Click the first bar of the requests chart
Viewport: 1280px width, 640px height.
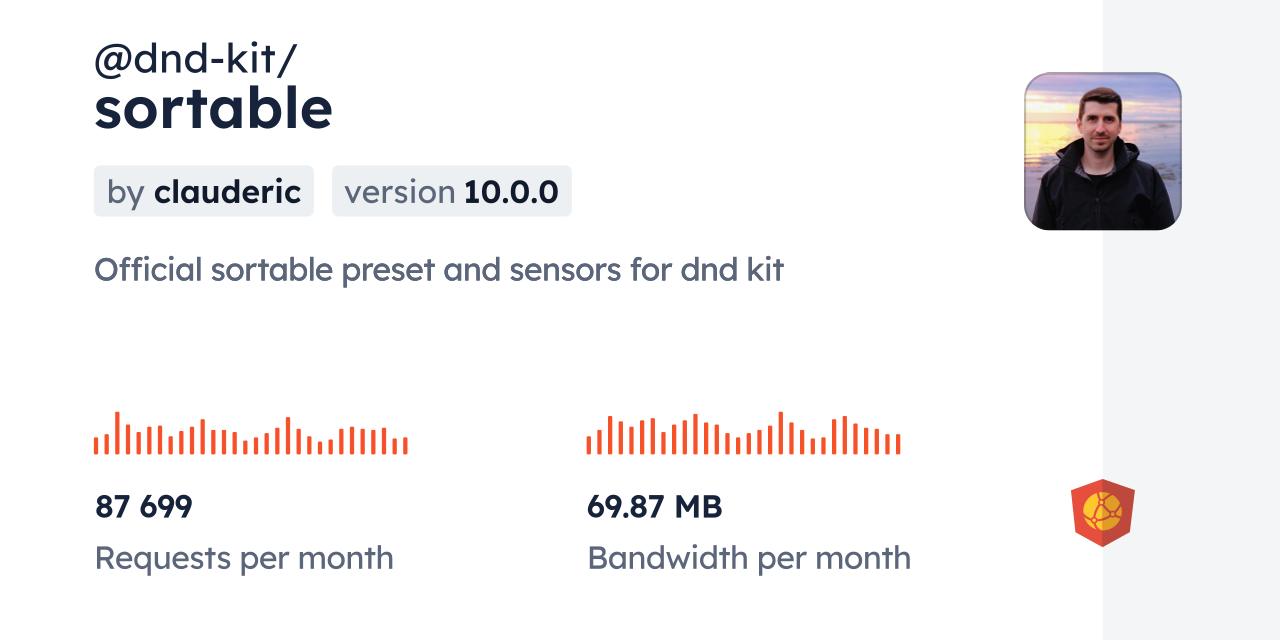(96, 446)
